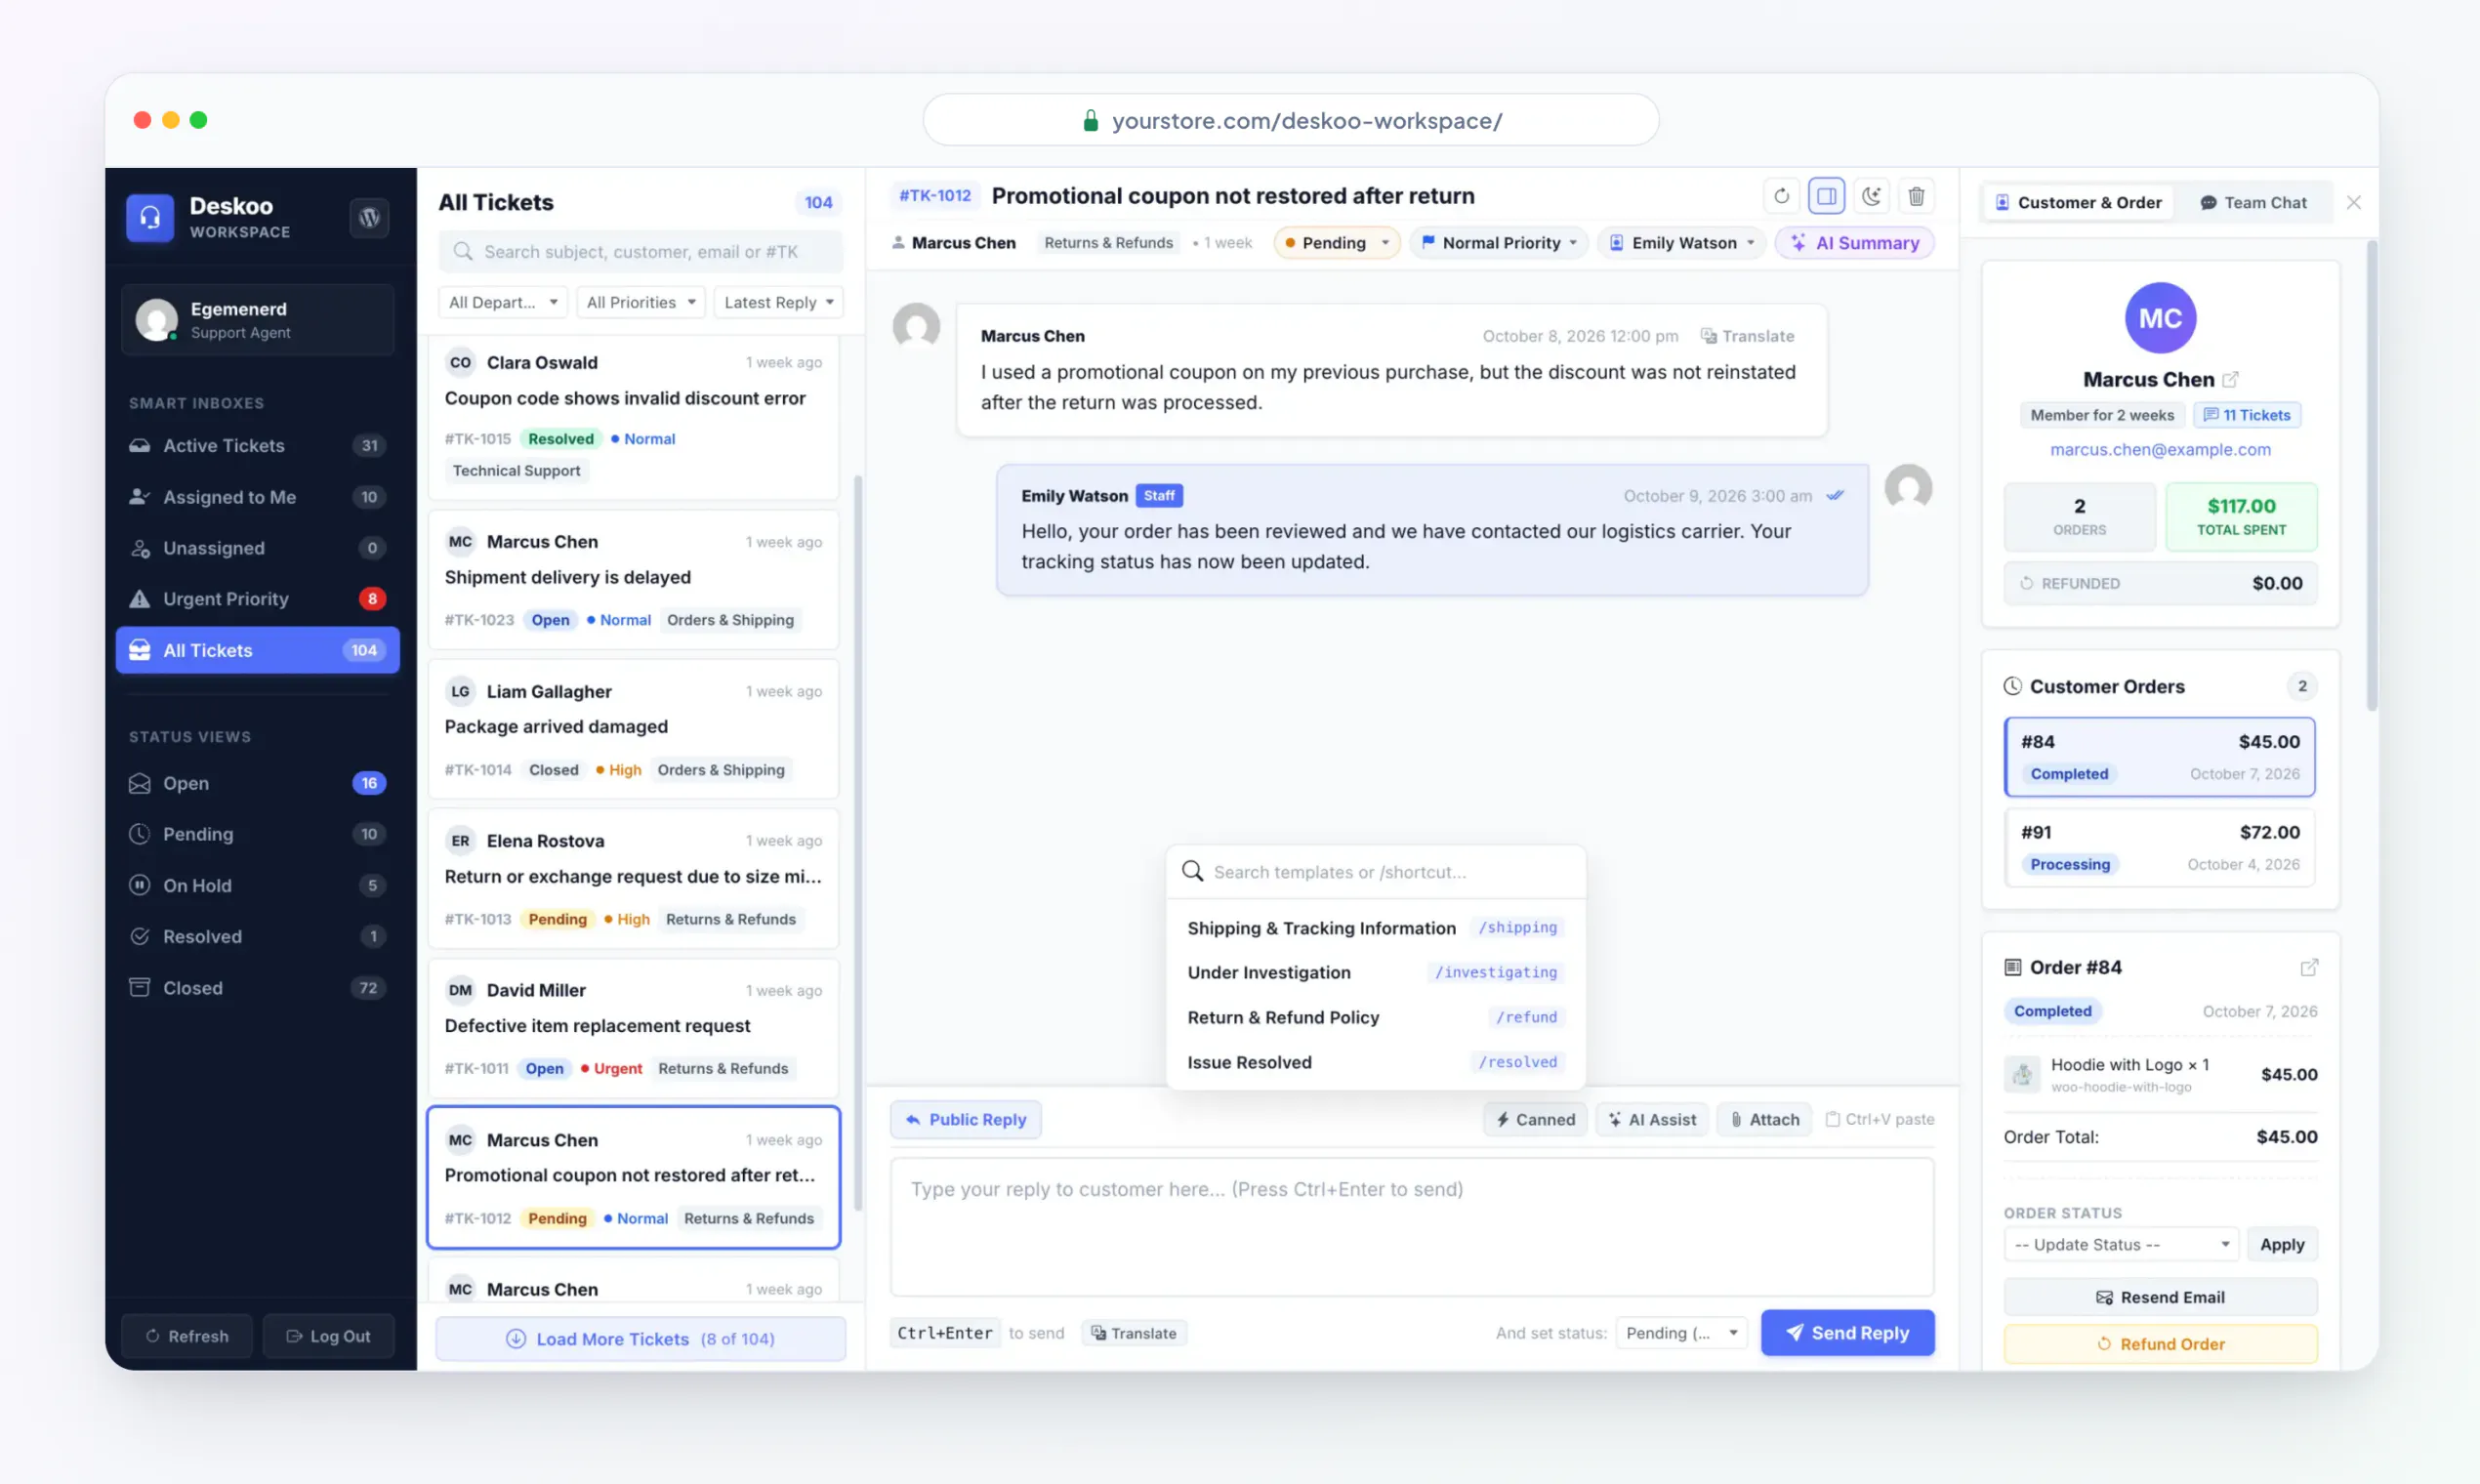This screenshot has height=1484, width=2480.
Task: Open 'And set status' Pending dropdown
Action: (1681, 1333)
